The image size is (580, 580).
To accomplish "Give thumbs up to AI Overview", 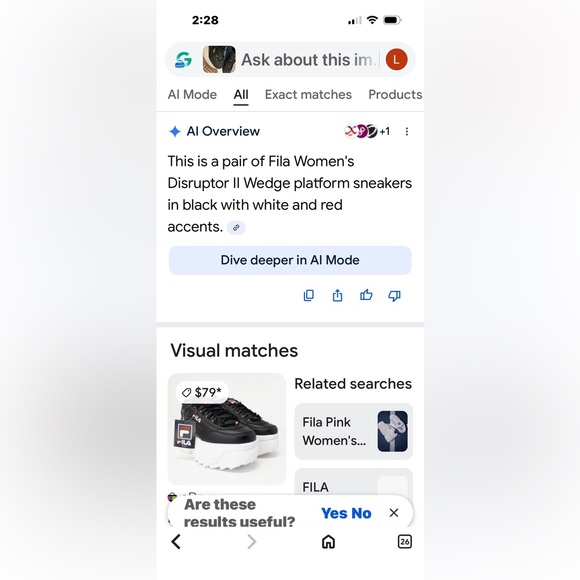I will pyautogui.click(x=366, y=295).
